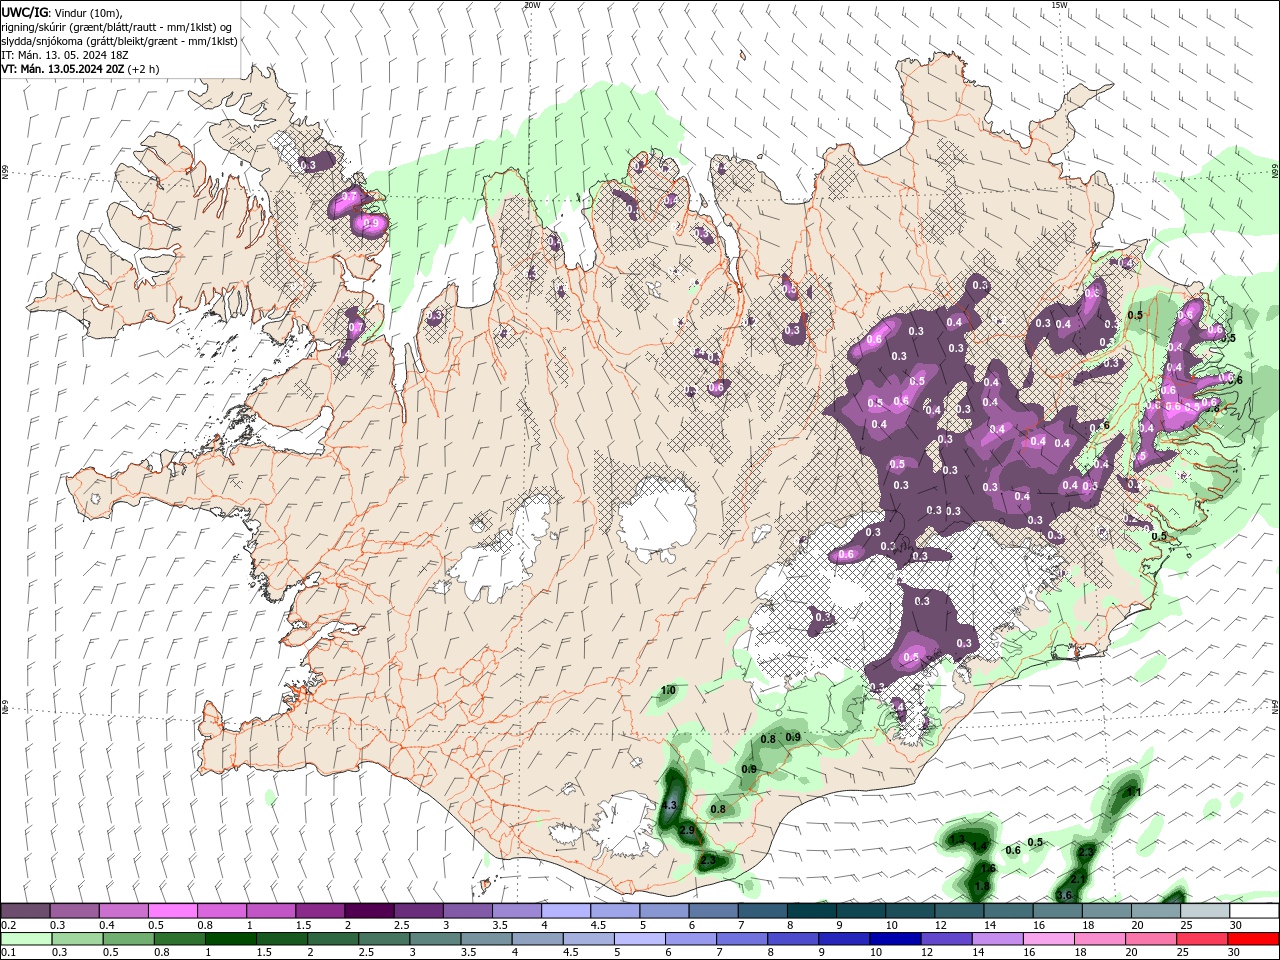Click the snow legend swatch starting at 0.2
The image size is (1280, 960).
coord(25,911)
